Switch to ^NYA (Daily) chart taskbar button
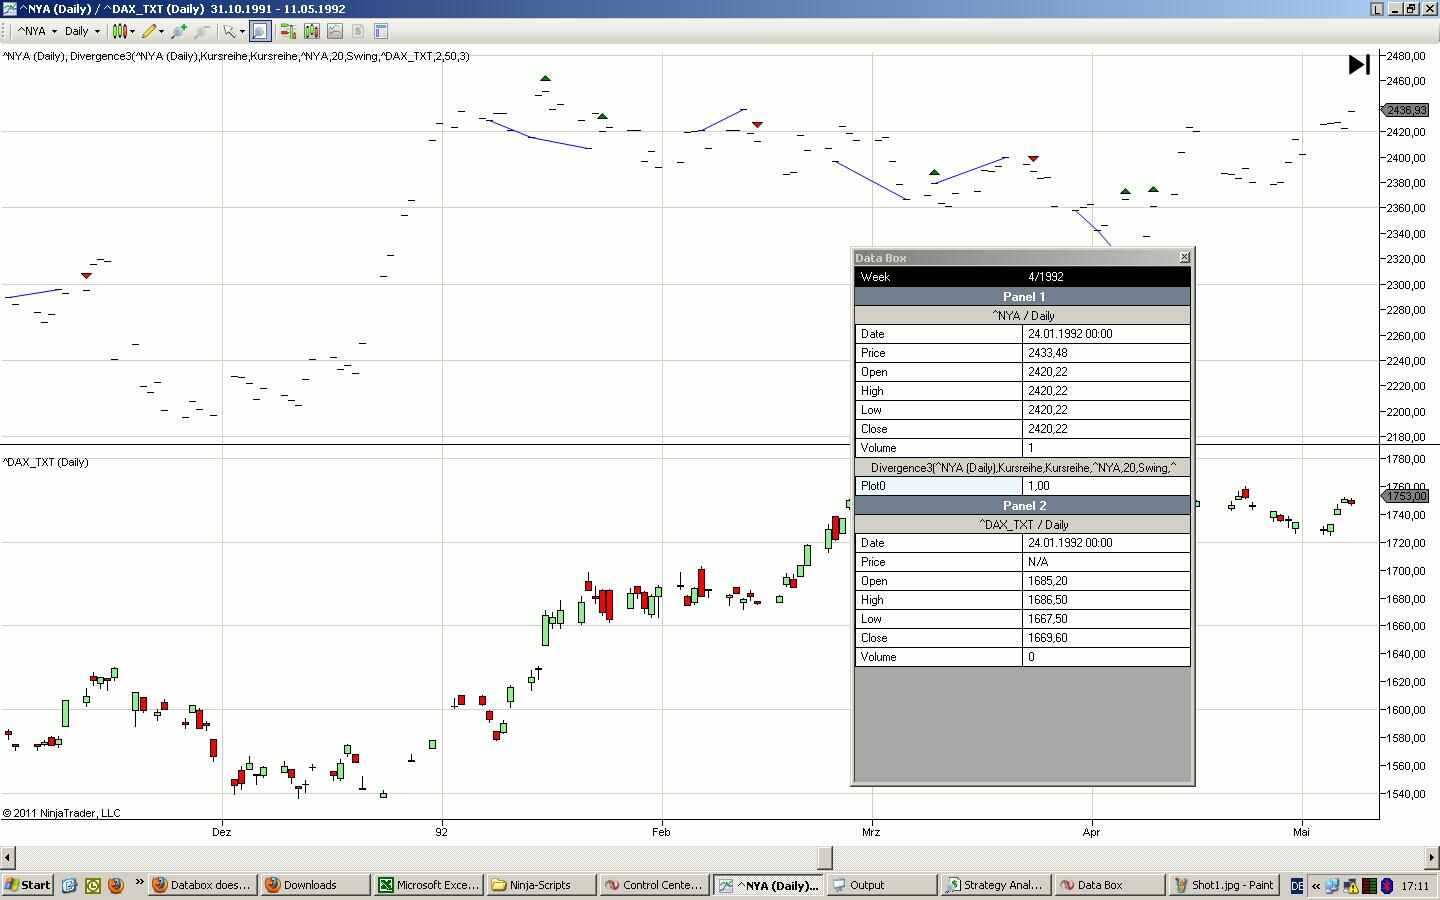 pos(767,885)
